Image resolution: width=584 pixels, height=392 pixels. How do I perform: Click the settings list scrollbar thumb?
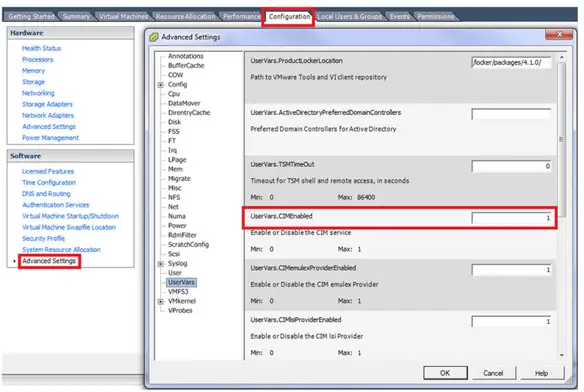[x=561, y=139]
